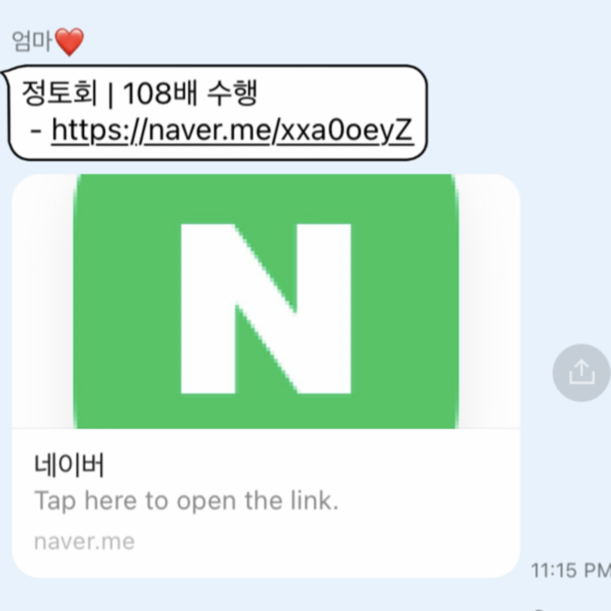Open the green Naver logo thumbnail
The width and height of the screenshot is (611, 611).
click(x=266, y=301)
